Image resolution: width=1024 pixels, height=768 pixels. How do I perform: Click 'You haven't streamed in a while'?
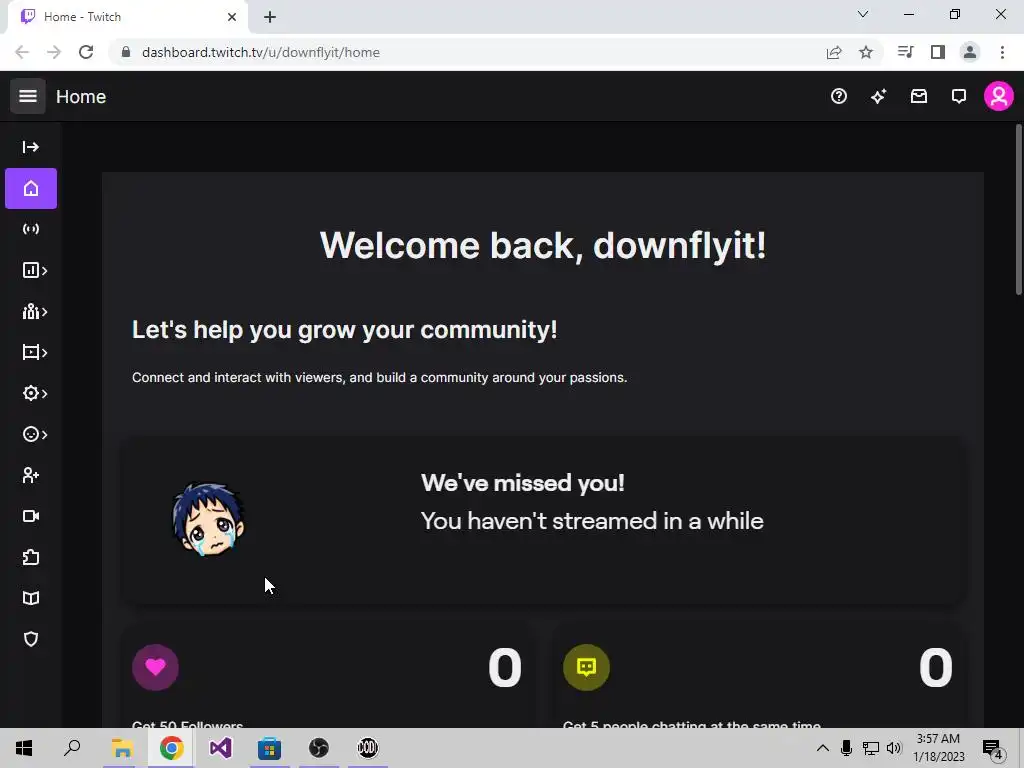(592, 521)
